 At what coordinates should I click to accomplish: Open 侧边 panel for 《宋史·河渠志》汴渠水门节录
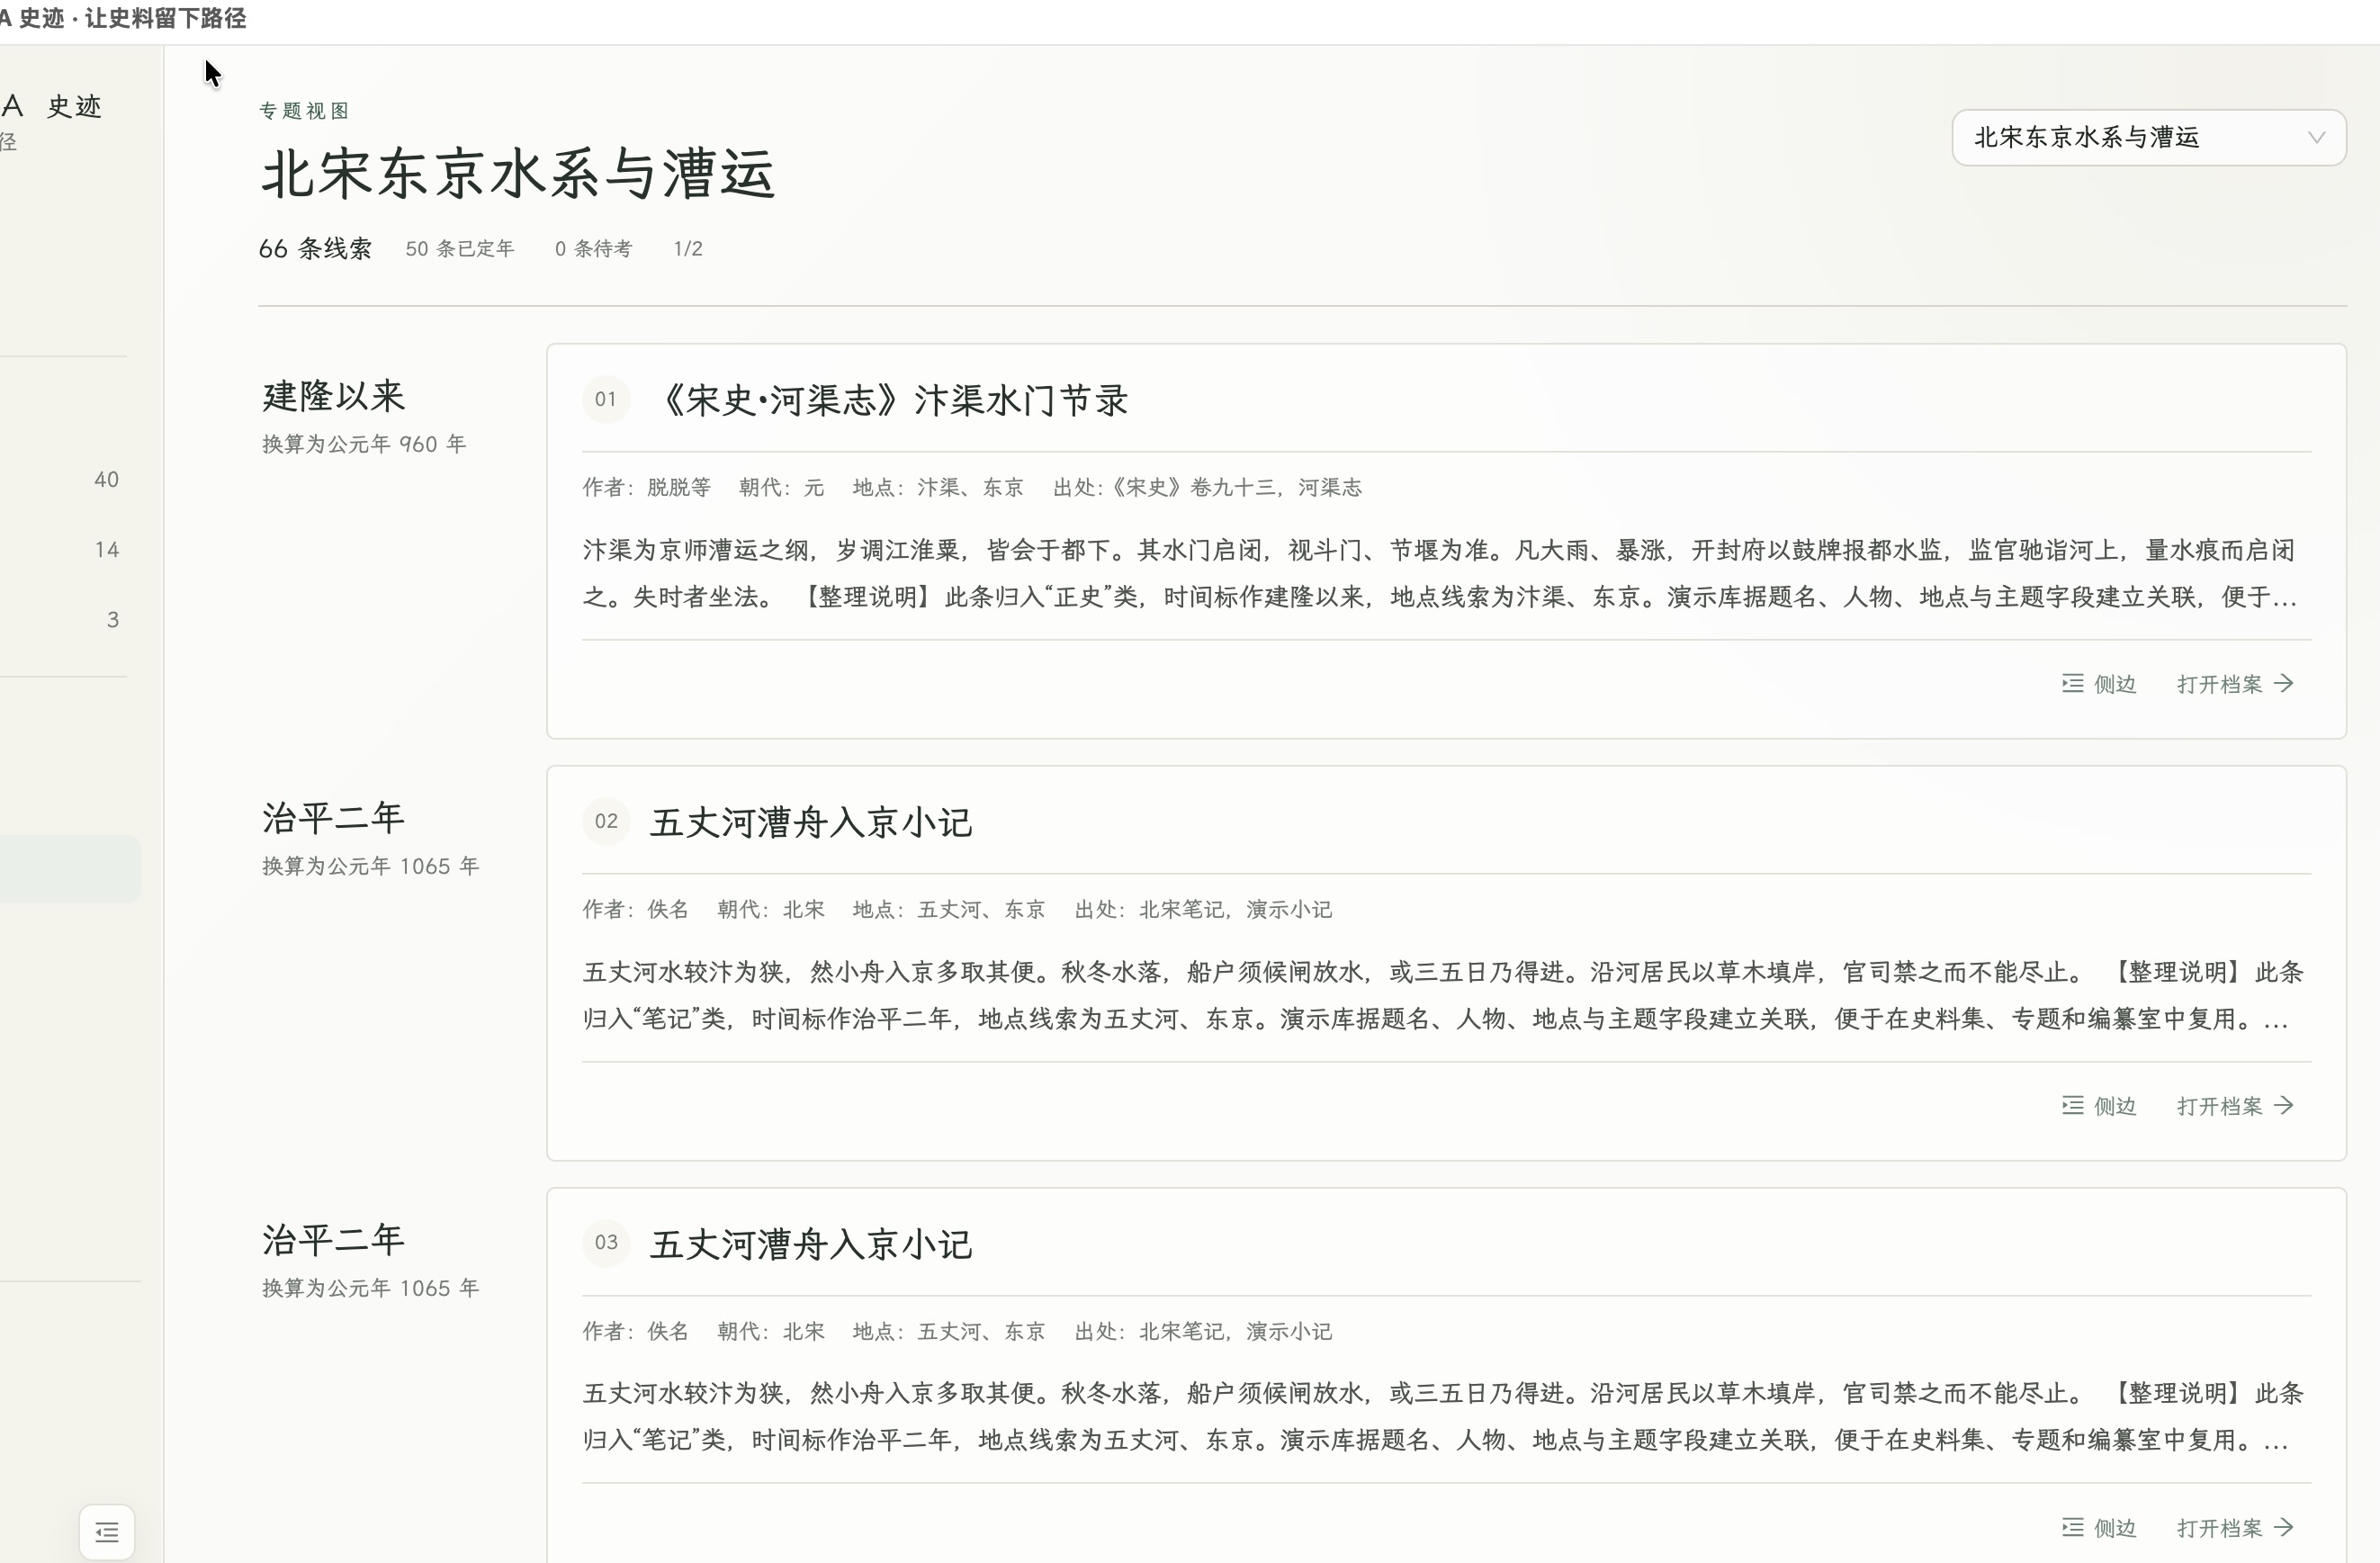pos(2099,684)
